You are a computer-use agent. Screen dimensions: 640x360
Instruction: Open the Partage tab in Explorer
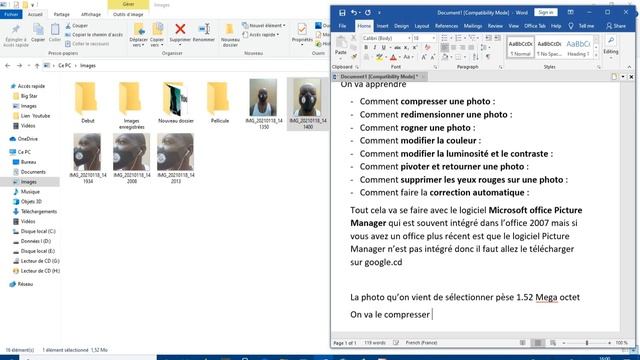[x=62, y=14]
